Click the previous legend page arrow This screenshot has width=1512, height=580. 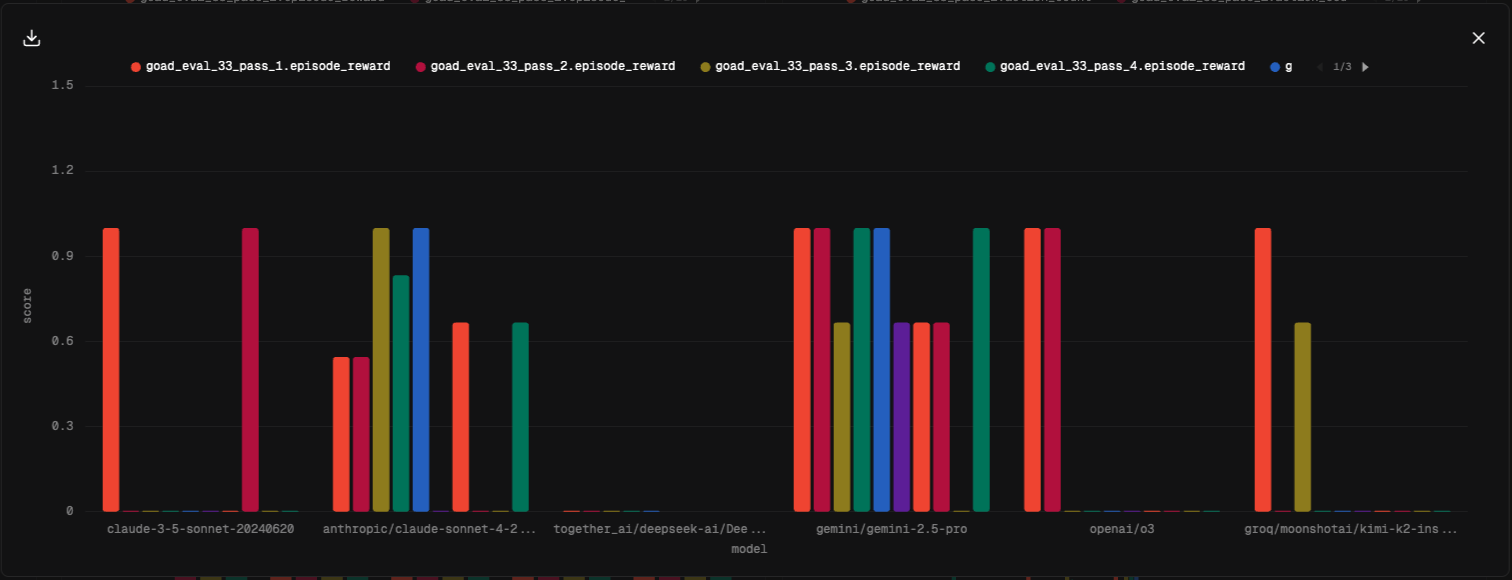tap(1320, 67)
